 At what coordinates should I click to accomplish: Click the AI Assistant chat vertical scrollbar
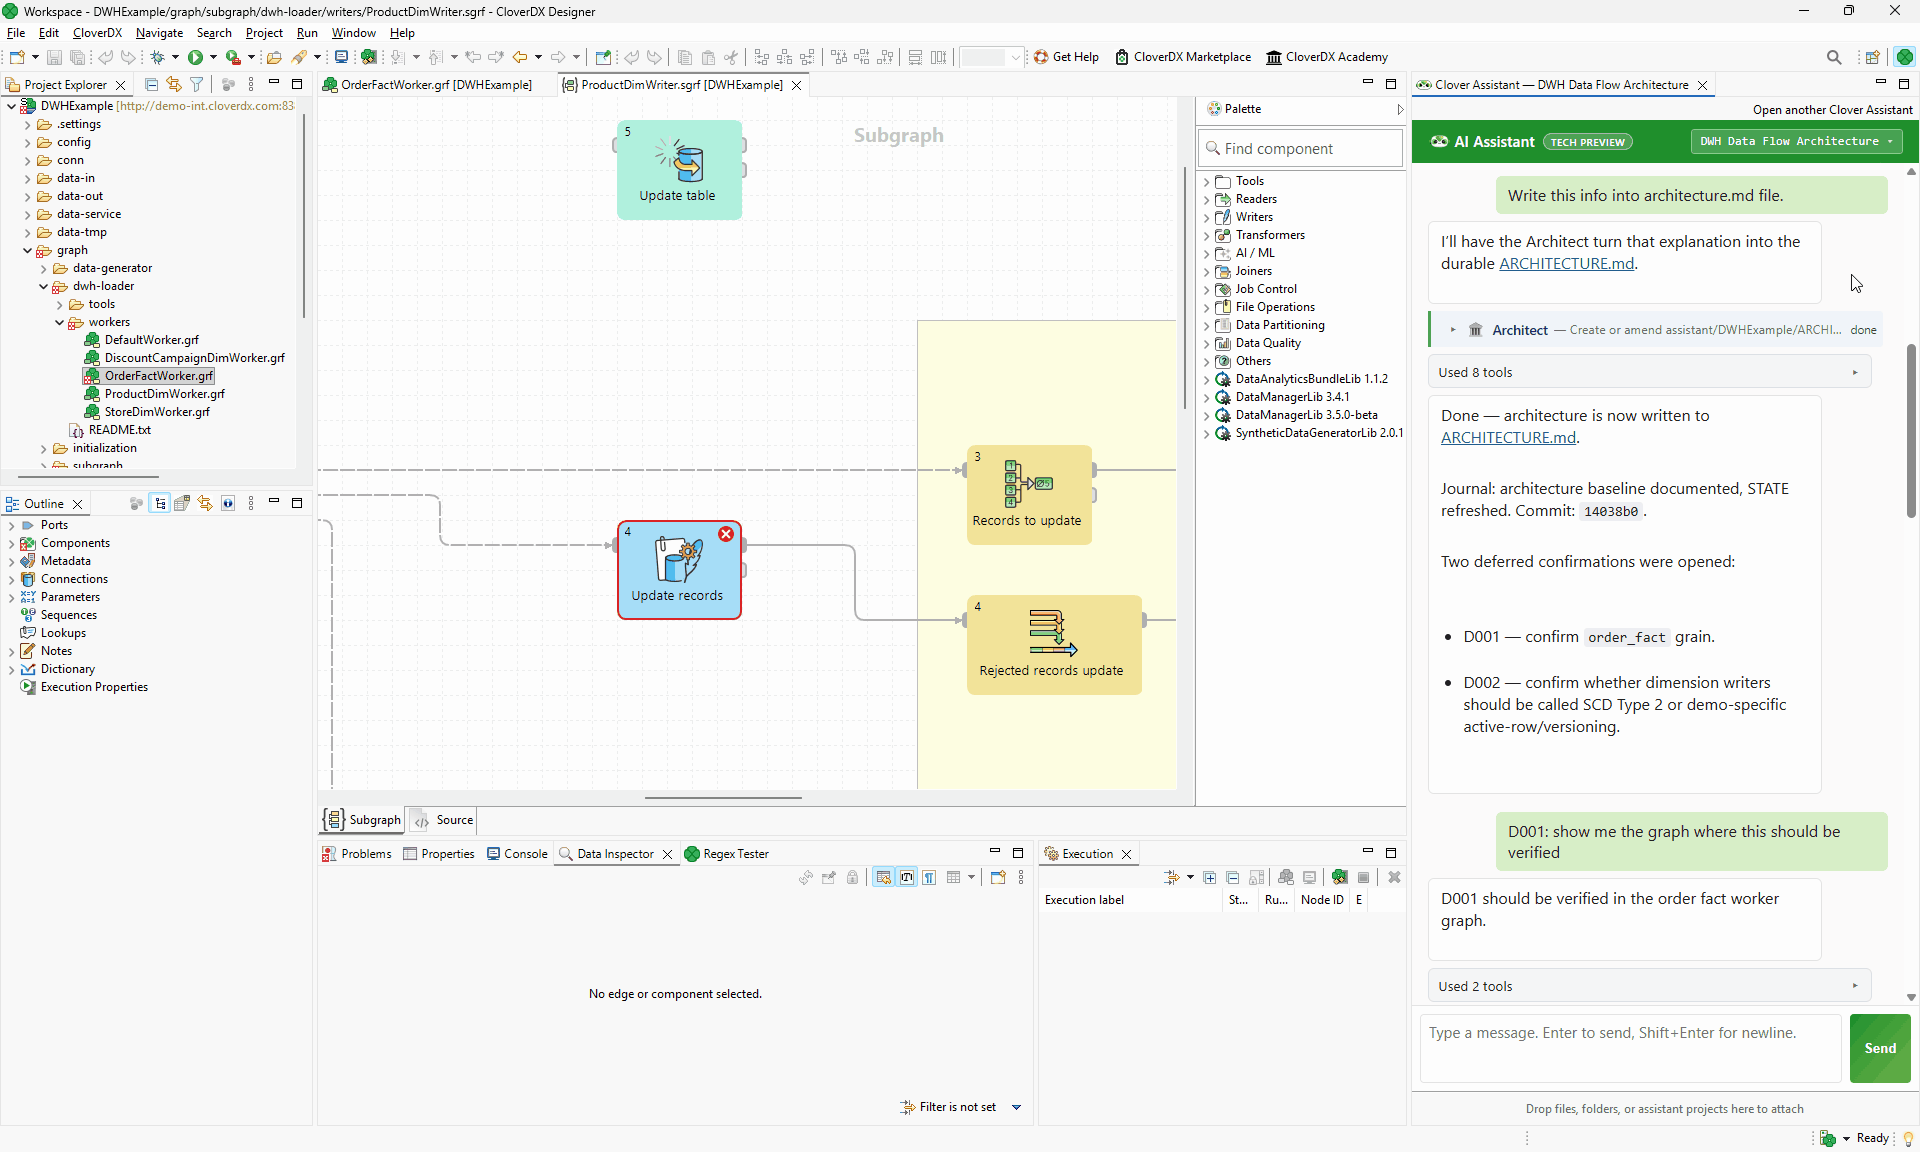(1911, 430)
